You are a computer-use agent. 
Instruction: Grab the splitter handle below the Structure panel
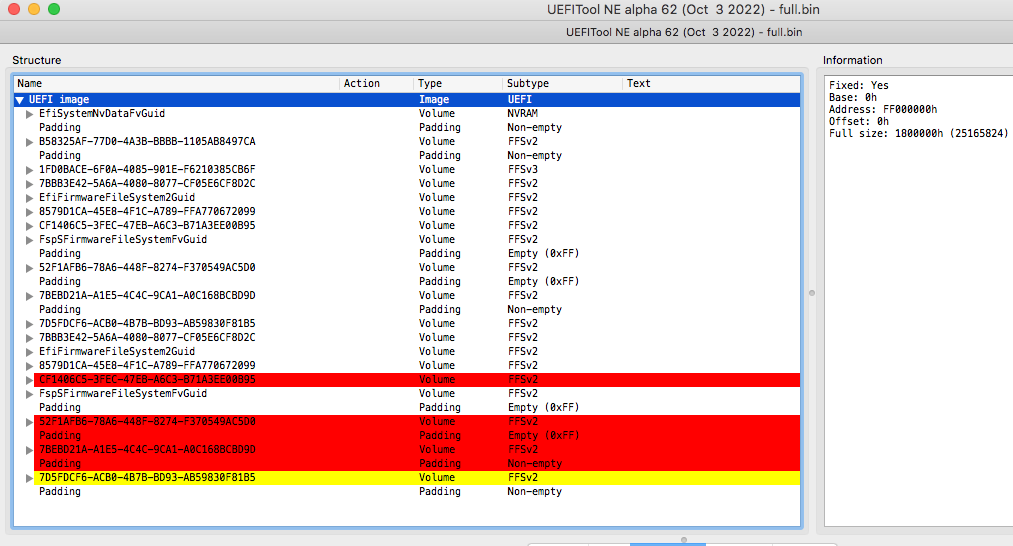click(x=684, y=540)
